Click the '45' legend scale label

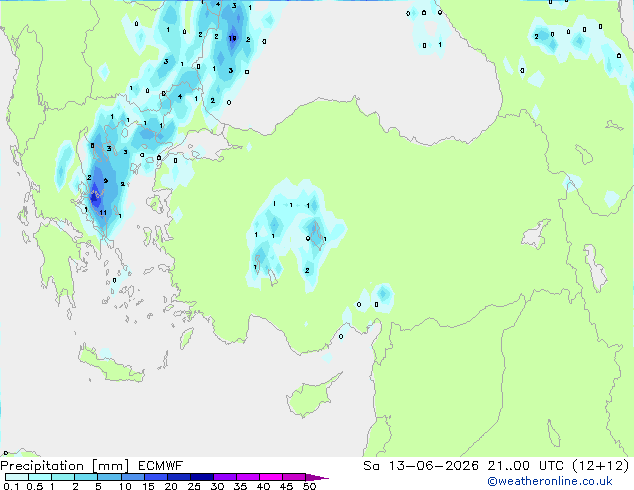286,486
